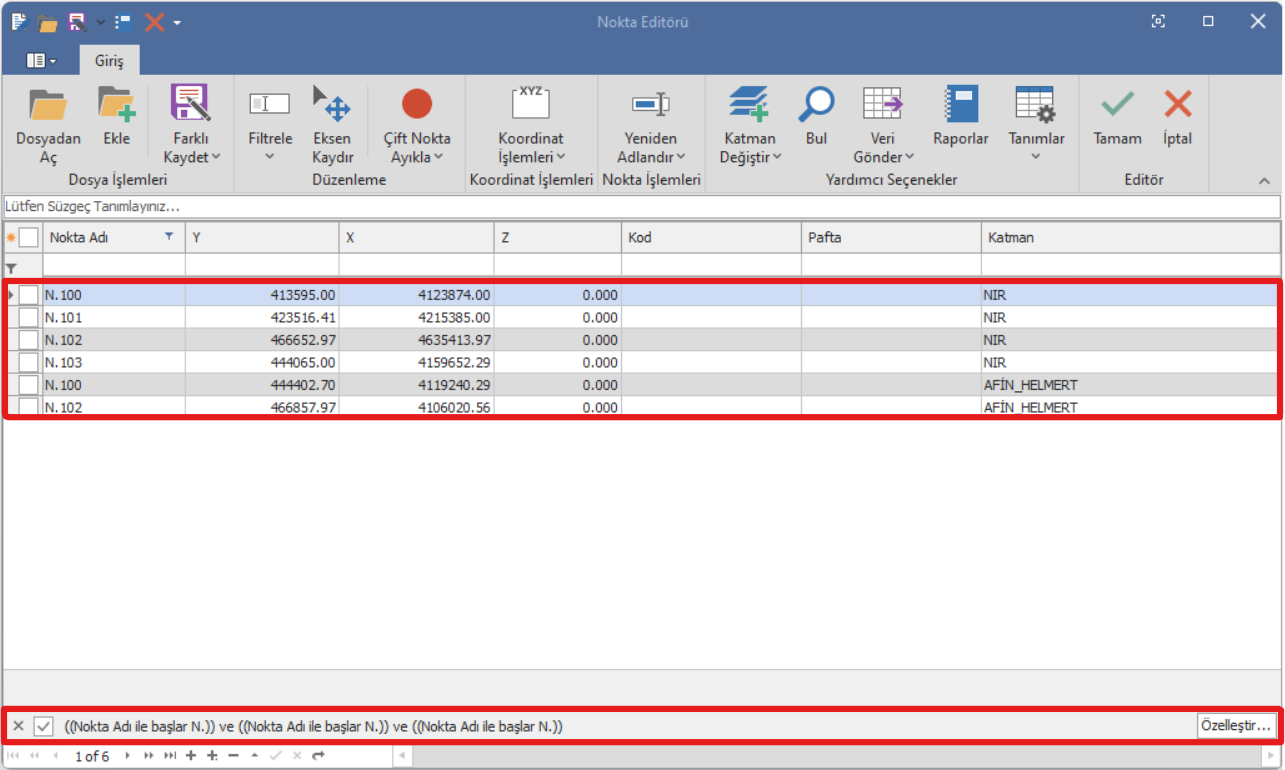Append a new record with plus button
This screenshot has height=770, width=1285.
[191, 756]
